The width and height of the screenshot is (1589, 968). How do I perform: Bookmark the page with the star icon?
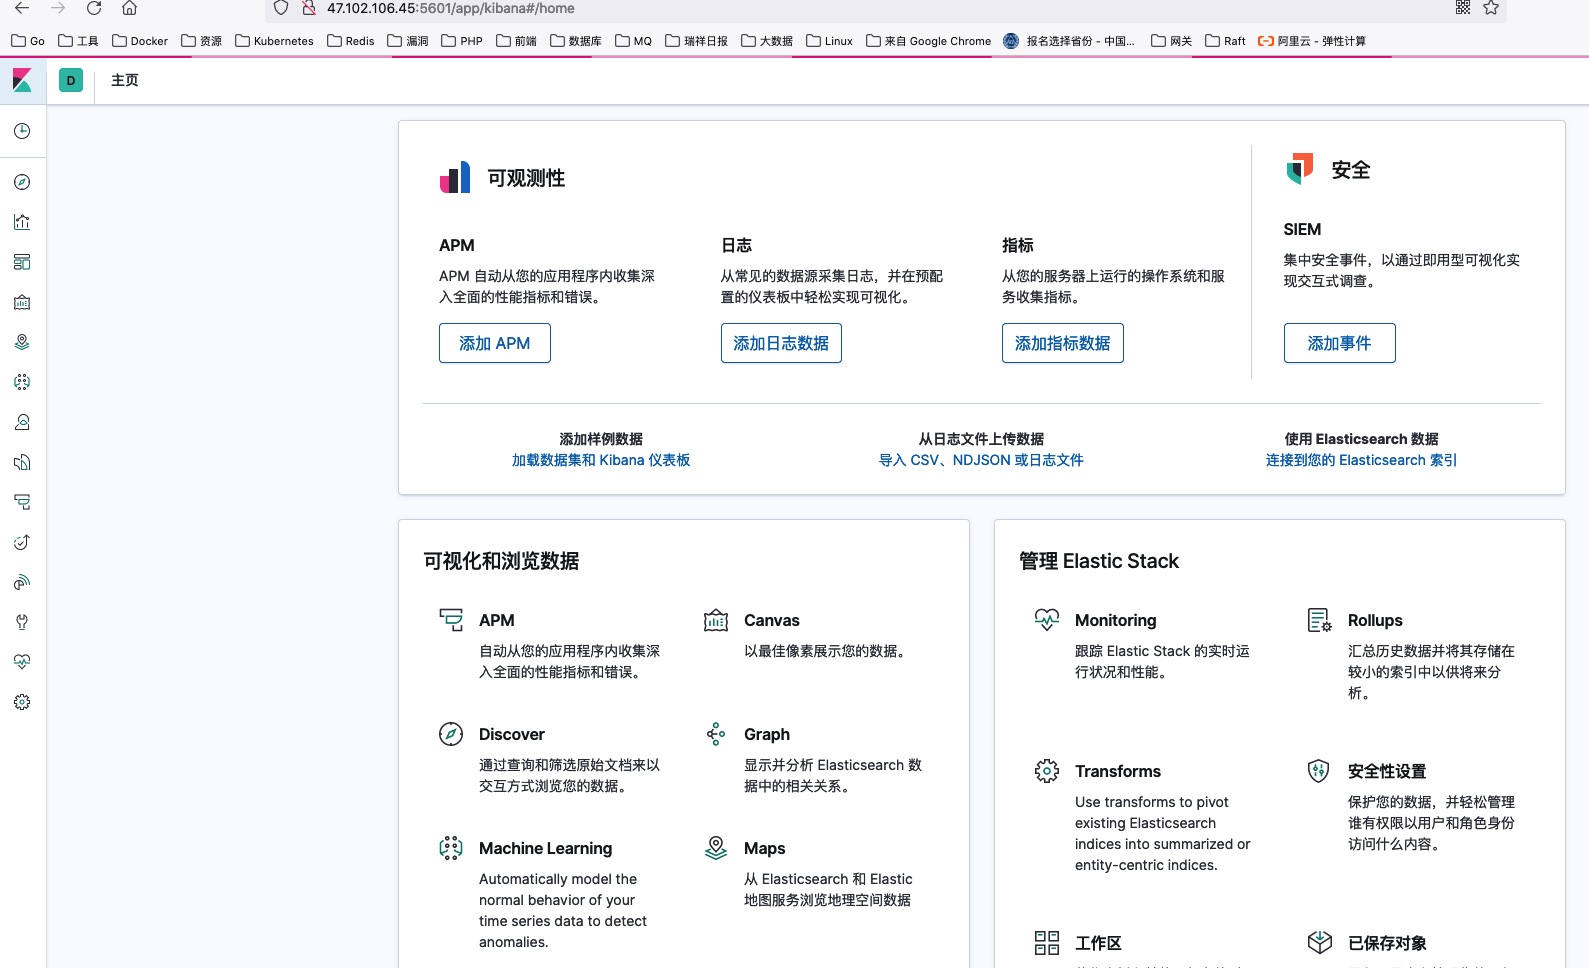1491,8
